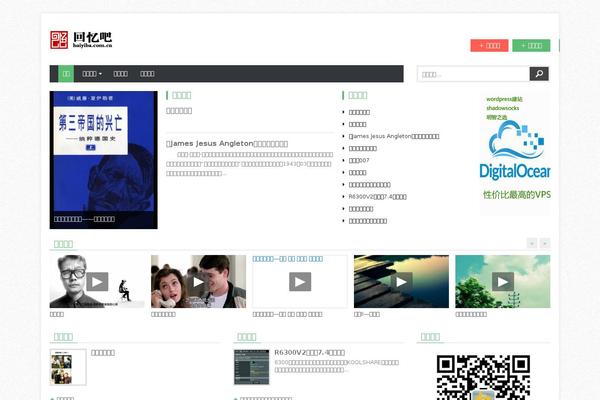Click the huiyiba.com.cn site logo
Screen dimensions: 600x400
[x=81, y=40]
